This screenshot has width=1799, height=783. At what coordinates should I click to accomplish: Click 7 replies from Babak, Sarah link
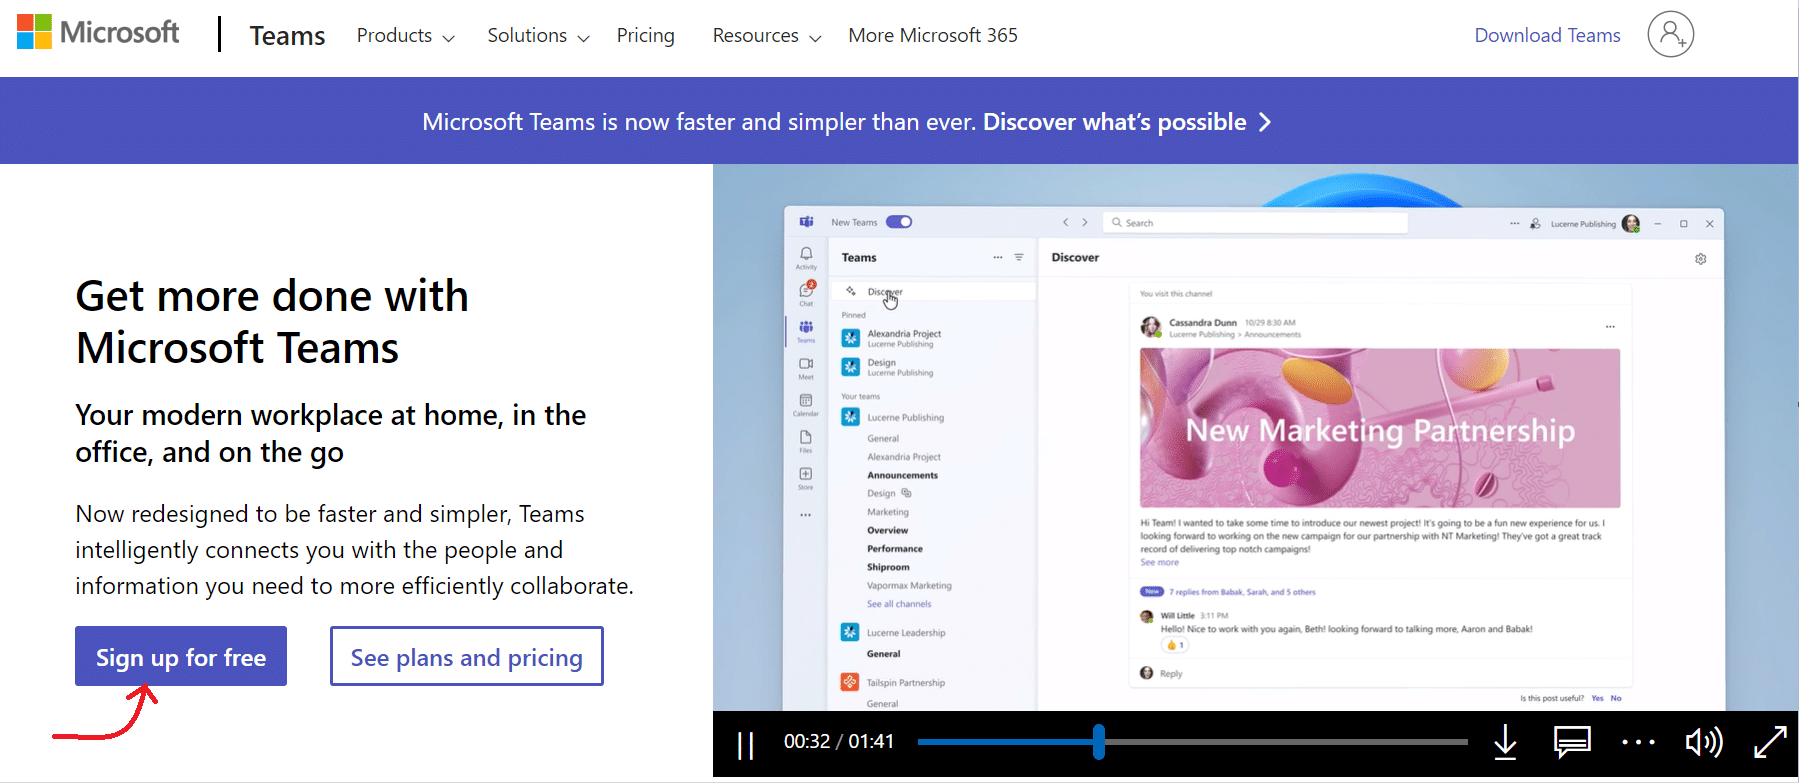(x=1242, y=592)
